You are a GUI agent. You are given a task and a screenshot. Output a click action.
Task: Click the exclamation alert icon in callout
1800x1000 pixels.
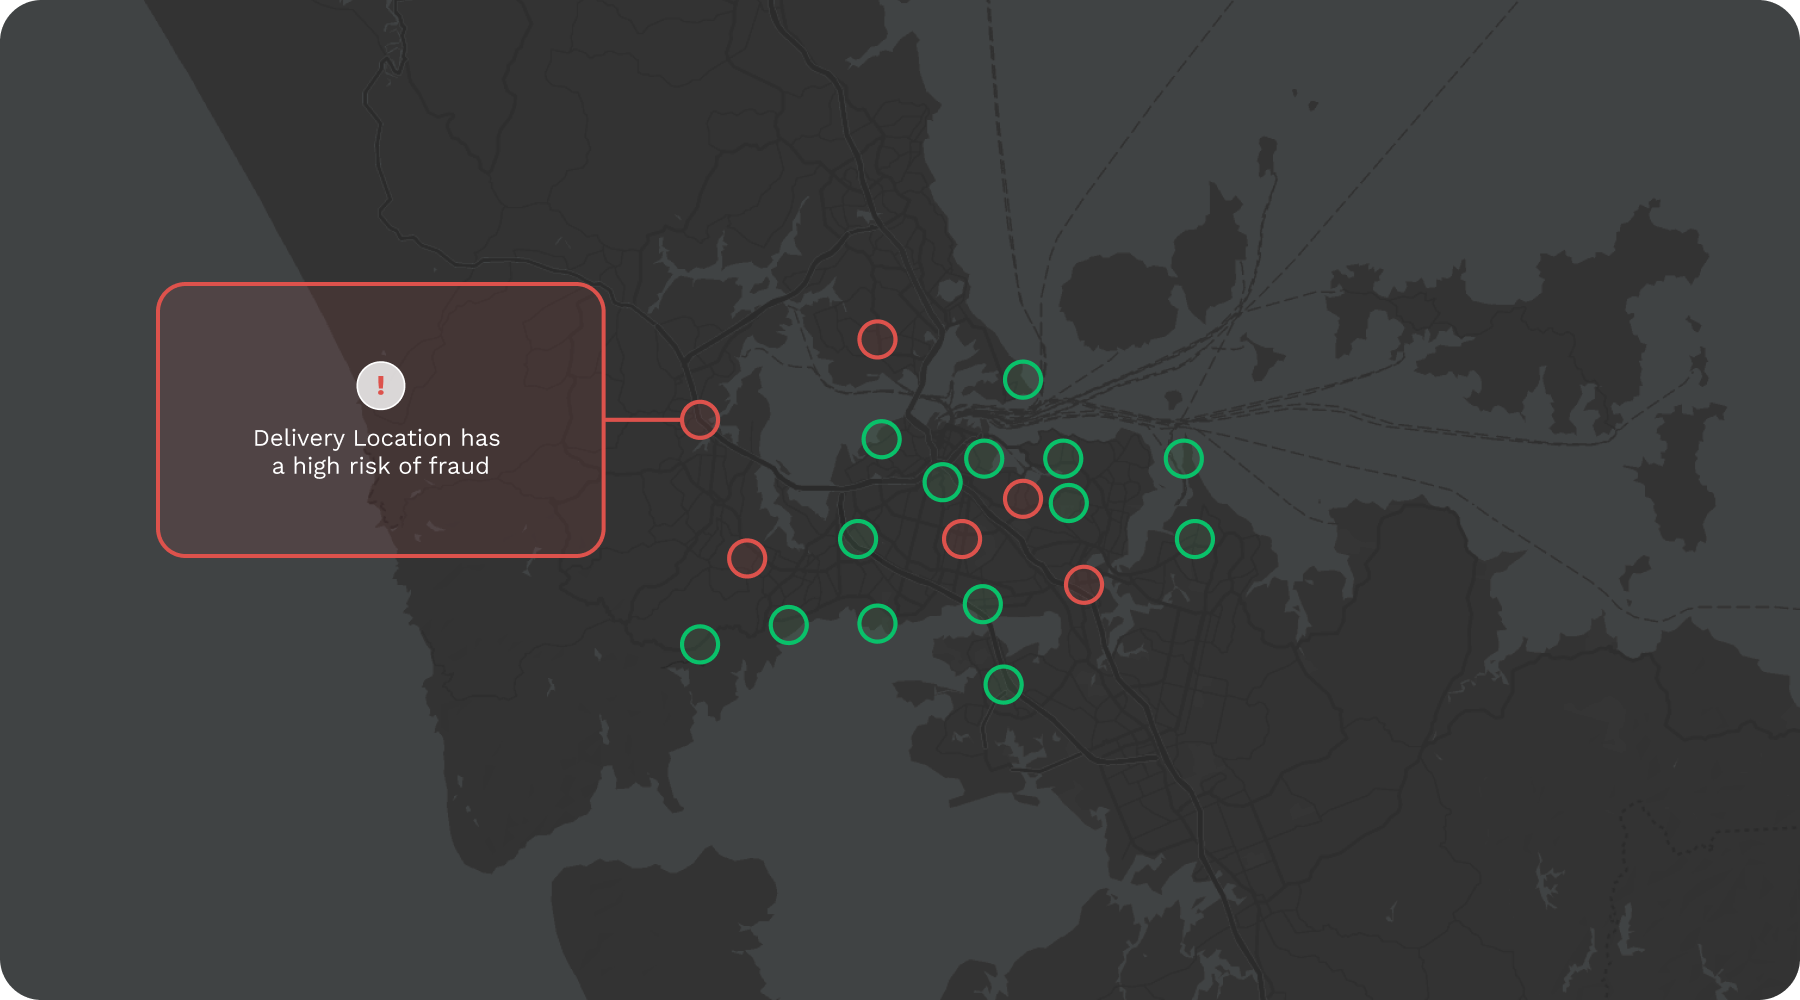pyautogui.click(x=380, y=386)
